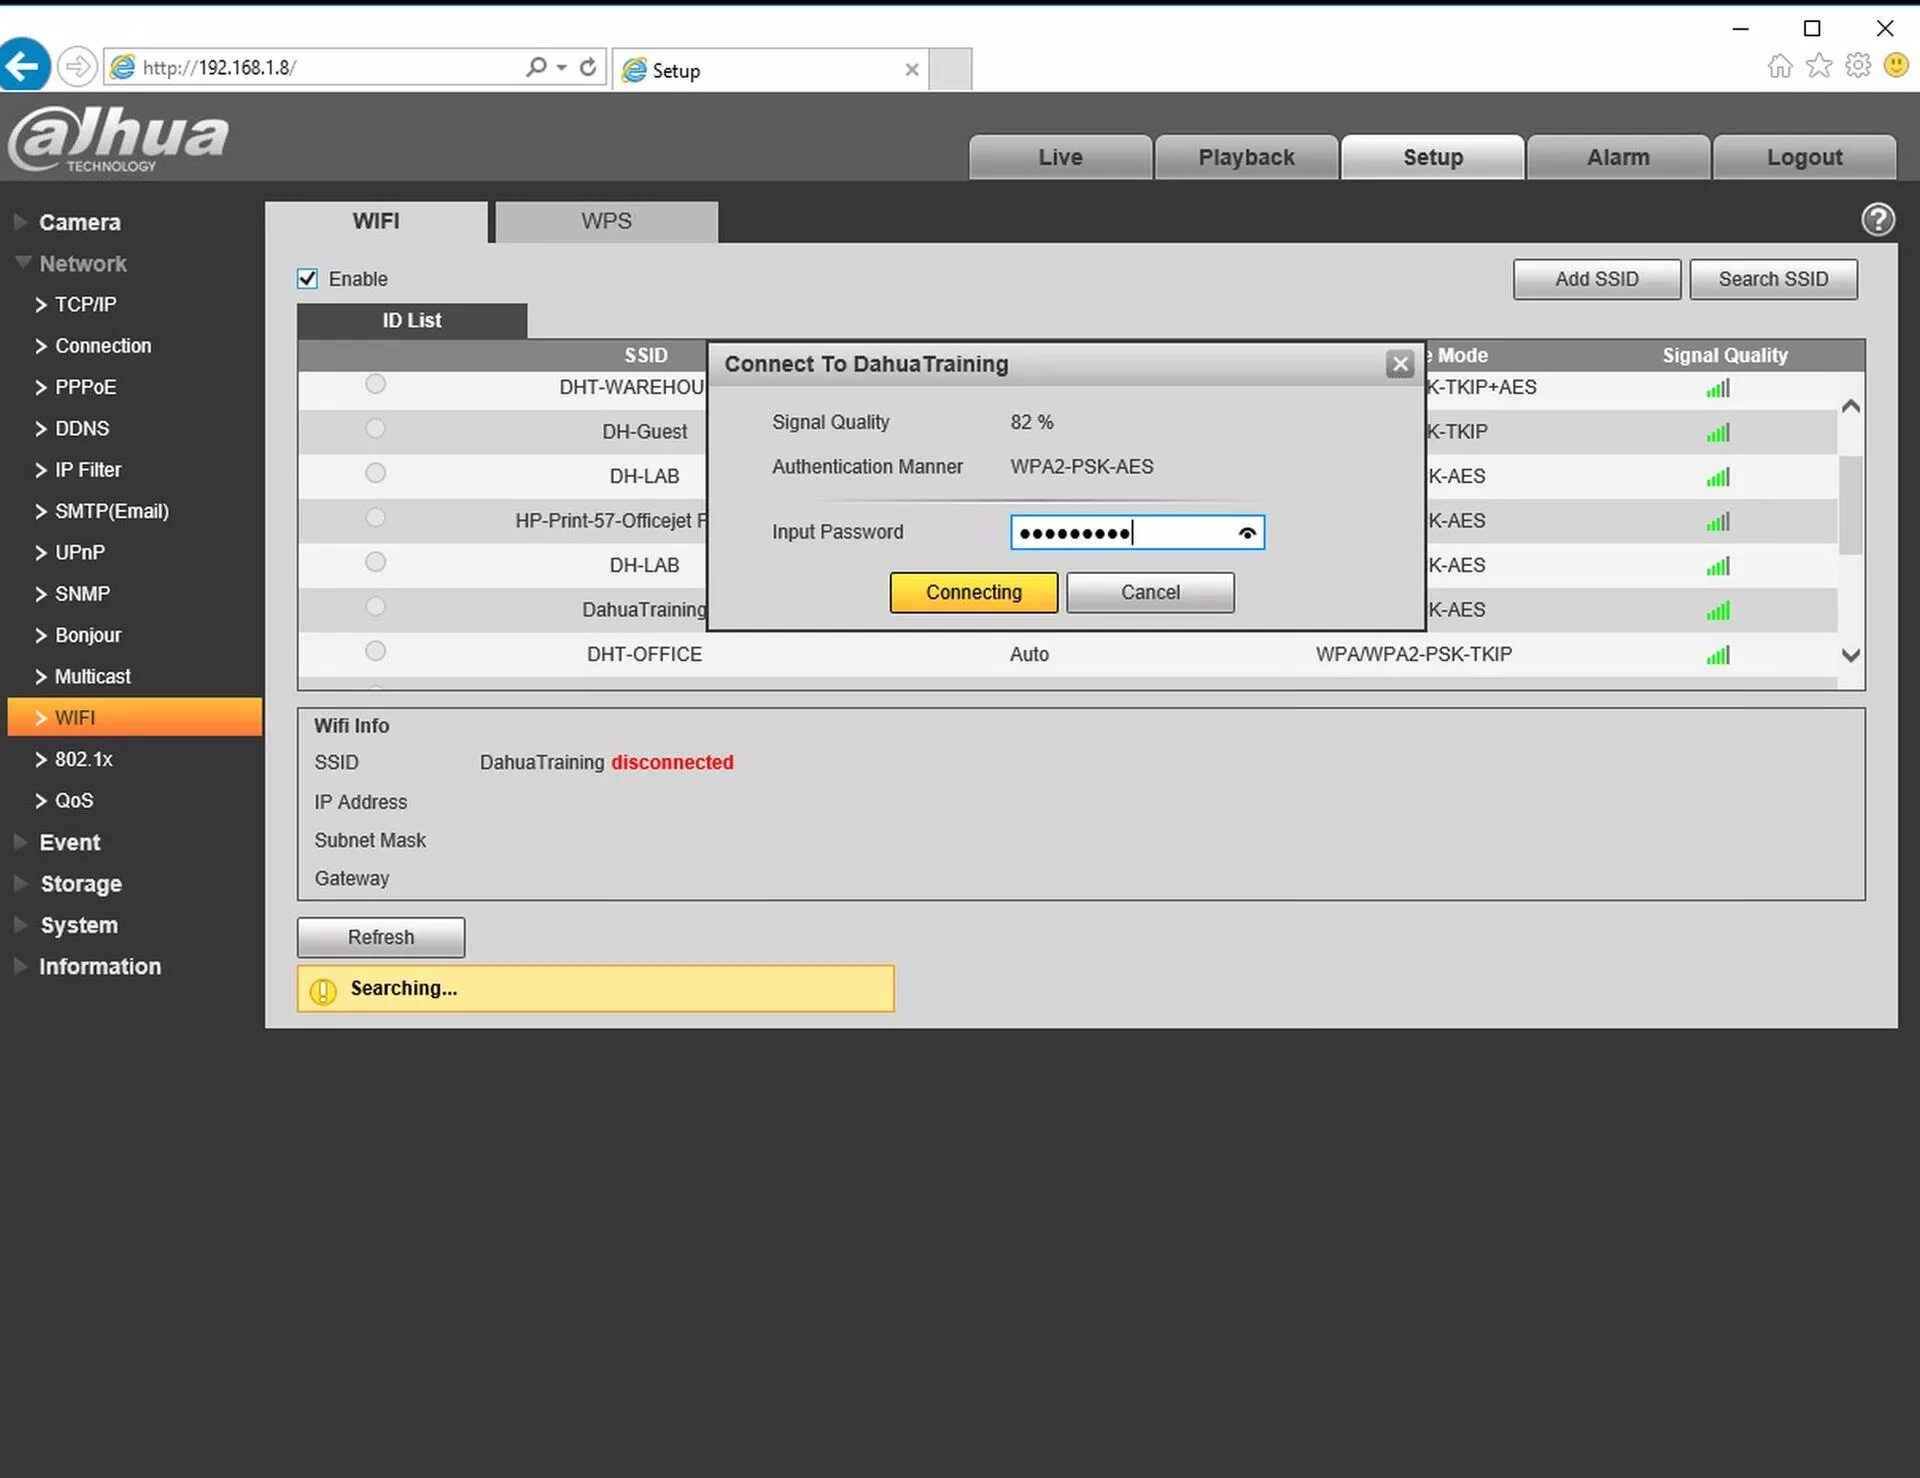Expand the Event settings section

tap(70, 841)
